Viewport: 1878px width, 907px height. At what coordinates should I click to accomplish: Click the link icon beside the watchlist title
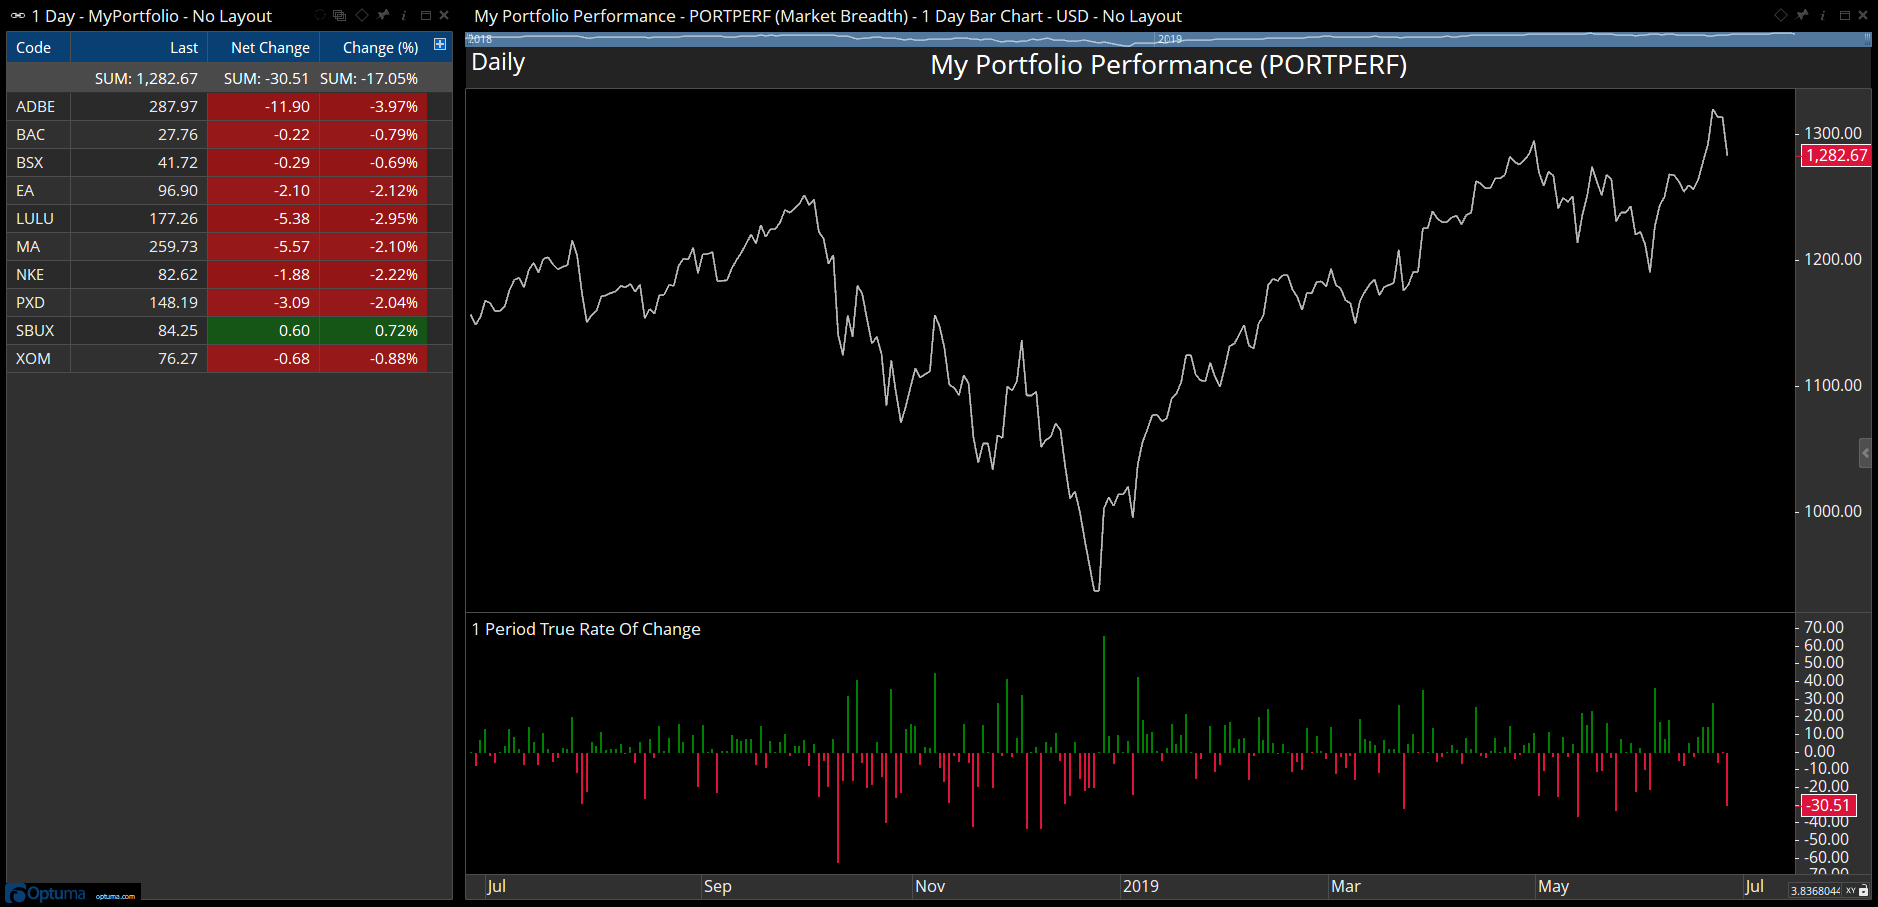pos(18,16)
